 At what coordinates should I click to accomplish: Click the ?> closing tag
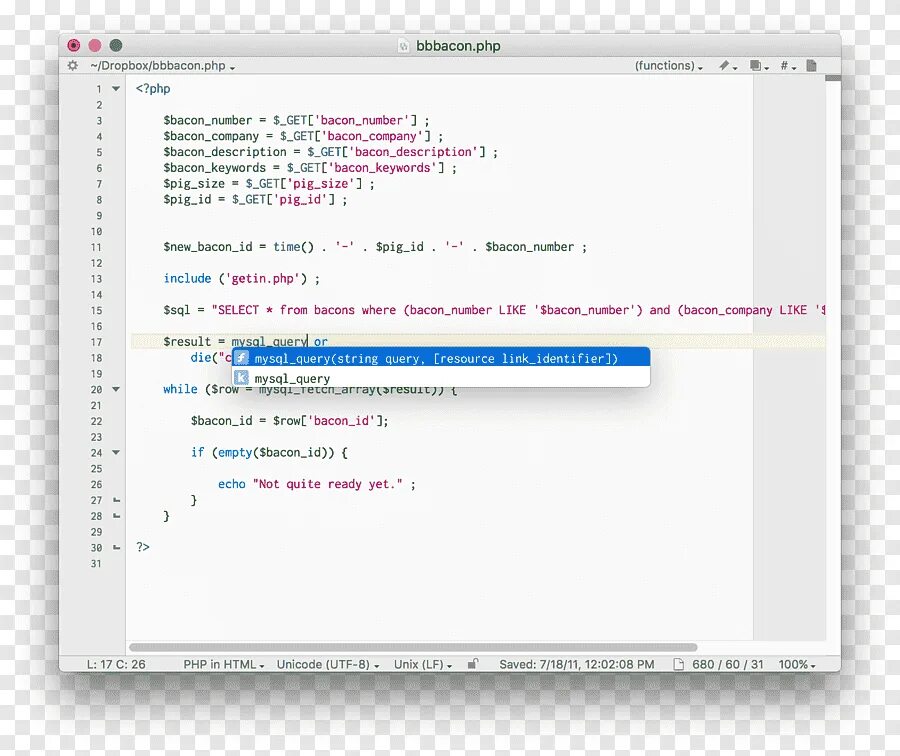click(143, 547)
